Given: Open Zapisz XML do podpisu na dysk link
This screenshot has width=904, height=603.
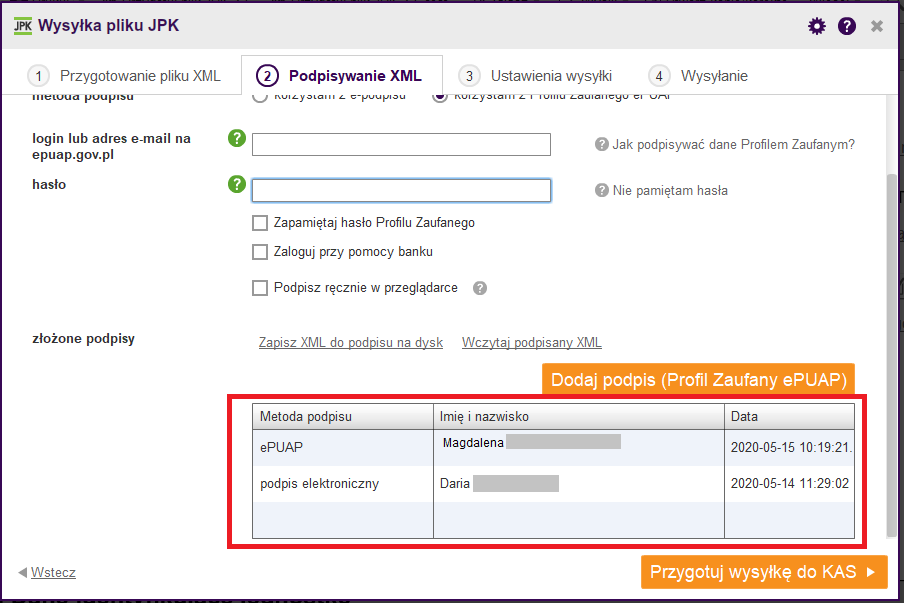Looking at the screenshot, I should [351, 342].
